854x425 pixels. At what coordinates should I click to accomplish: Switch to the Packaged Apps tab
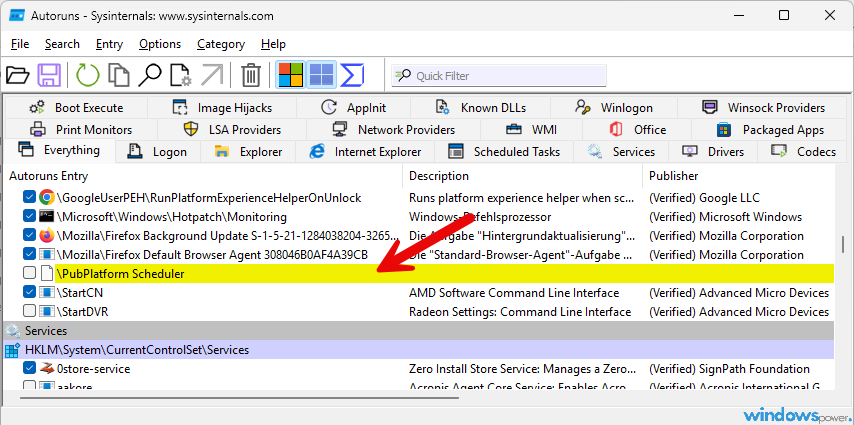click(770, 130)
